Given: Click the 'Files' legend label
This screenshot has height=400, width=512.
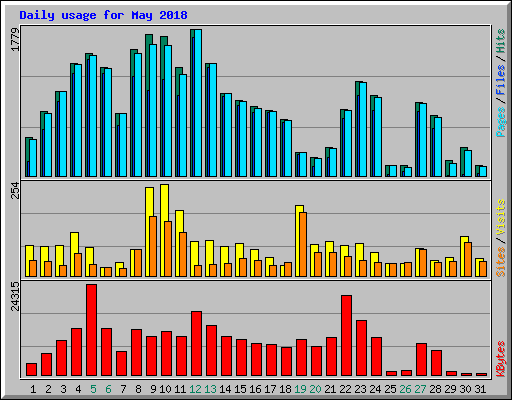Looking at the screenshot, I should [500, 80].
